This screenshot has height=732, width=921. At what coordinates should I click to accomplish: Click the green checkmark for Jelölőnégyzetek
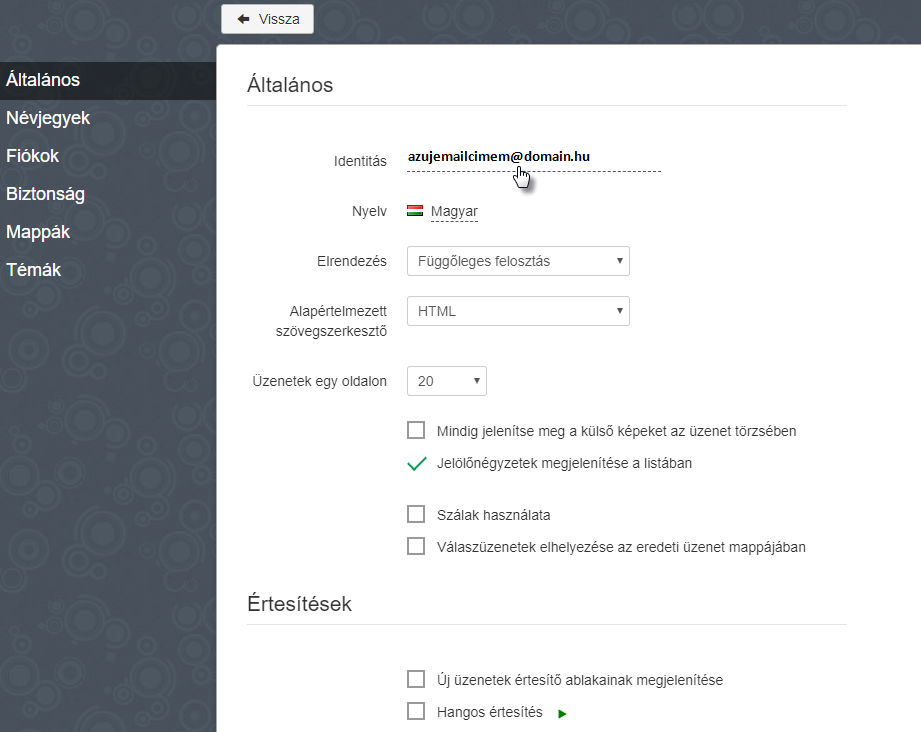pyautogui.click(x=416, y=464)
